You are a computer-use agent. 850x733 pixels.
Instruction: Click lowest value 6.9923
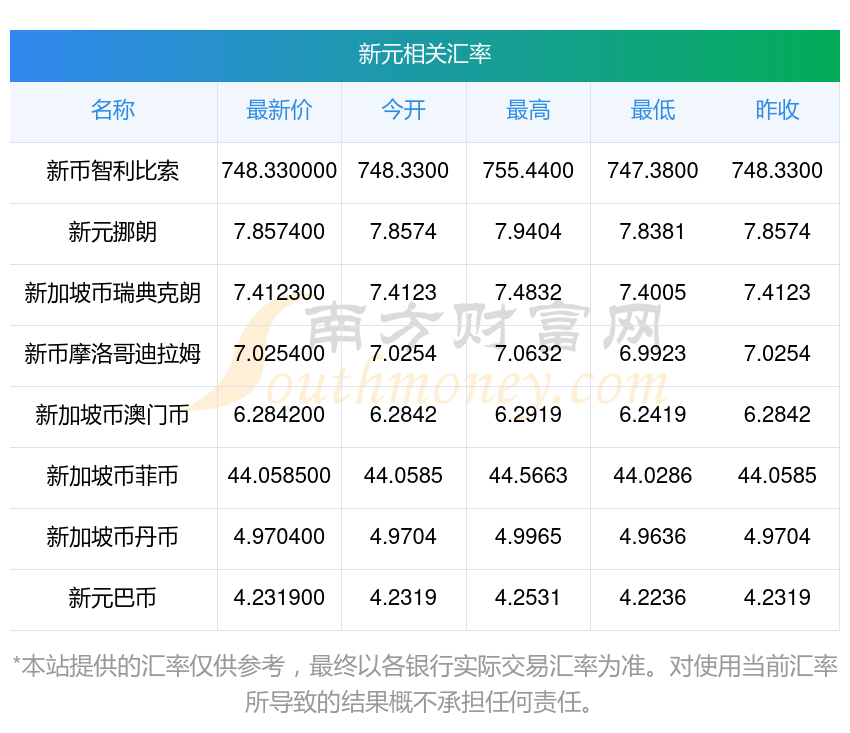pos(653,354)
